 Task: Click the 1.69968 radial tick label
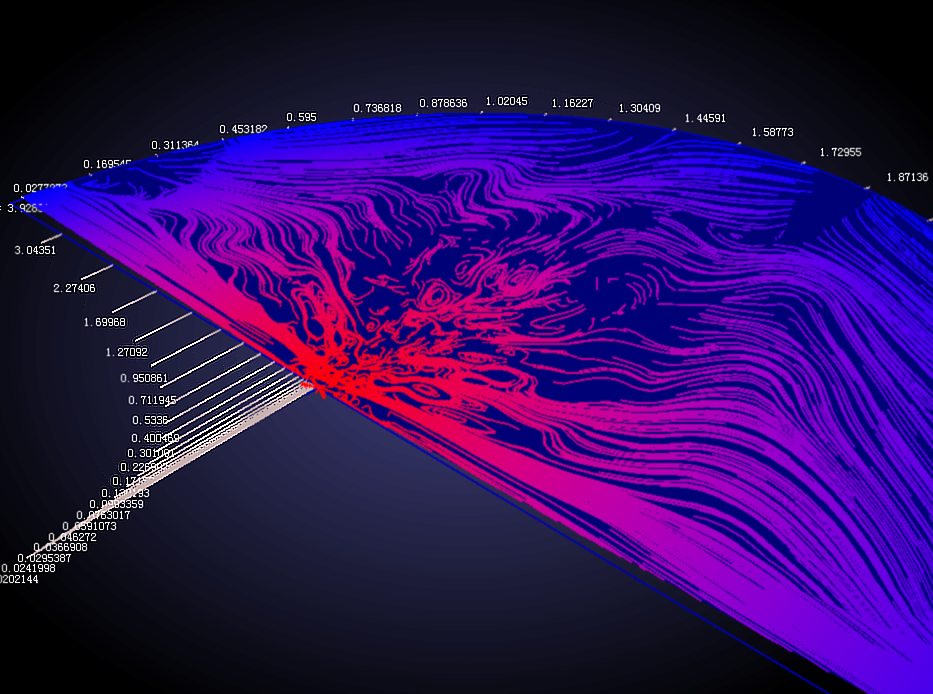pos(106,322)
